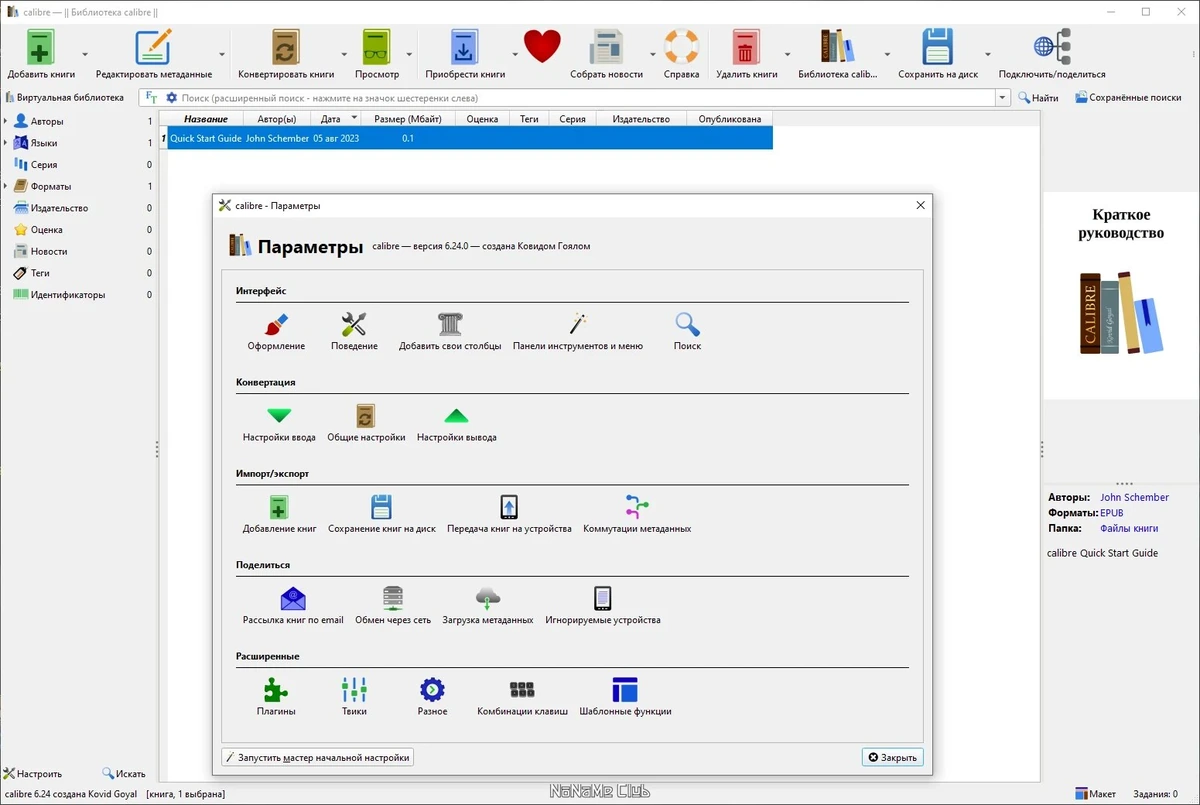Open Загрузка метаданных settings
This screenshot has width=1200, height=805.
[488, 606]
